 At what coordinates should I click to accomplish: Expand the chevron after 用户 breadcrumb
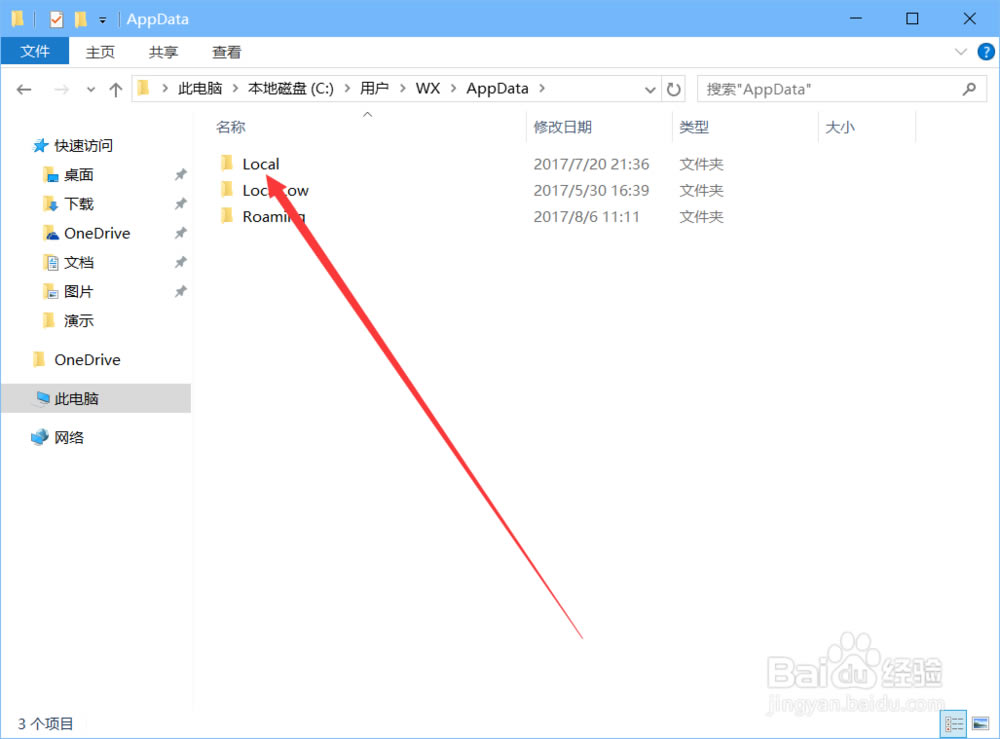402,89
